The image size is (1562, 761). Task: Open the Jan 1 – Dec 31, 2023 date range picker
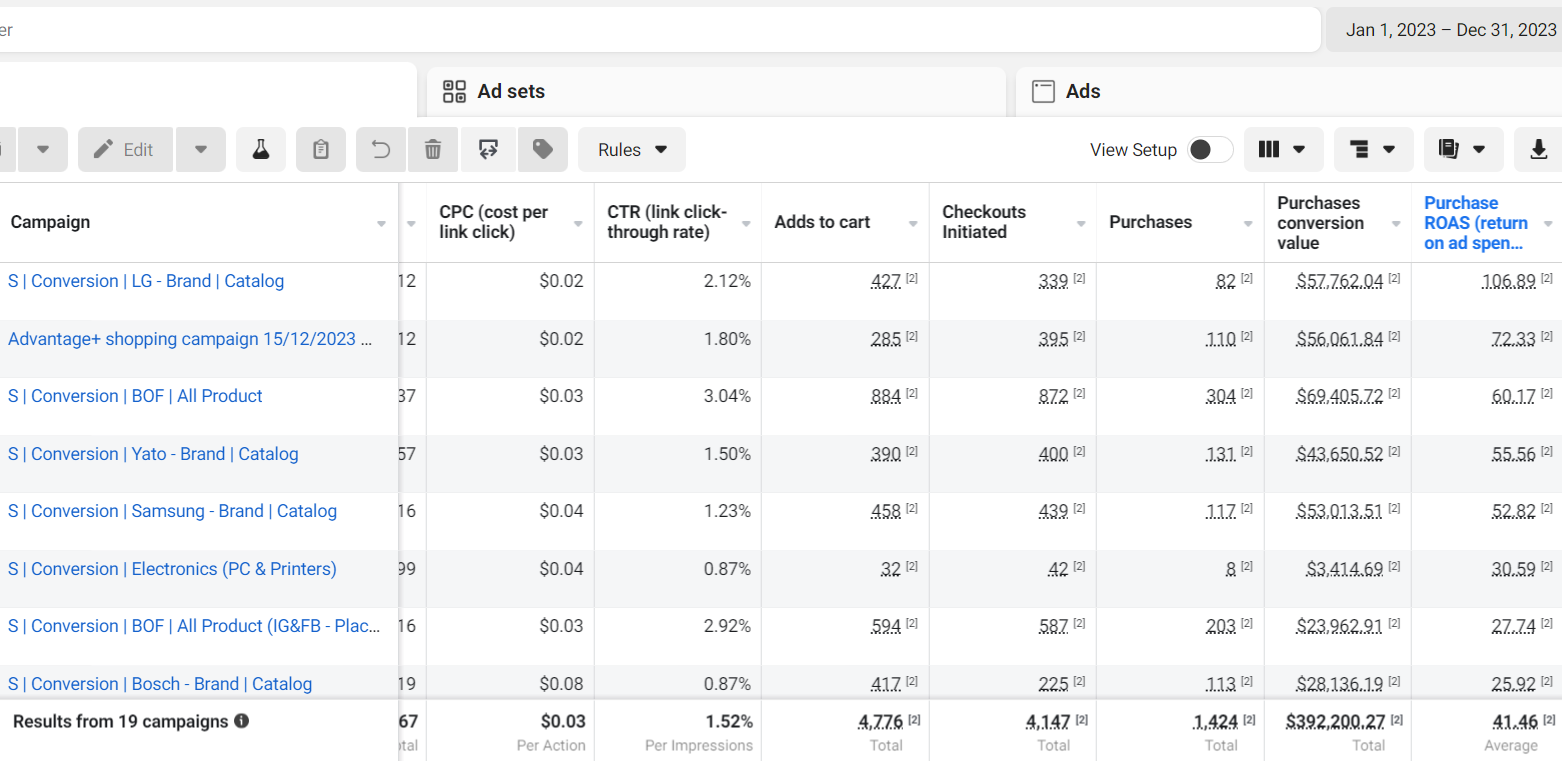coord(1450,30)
